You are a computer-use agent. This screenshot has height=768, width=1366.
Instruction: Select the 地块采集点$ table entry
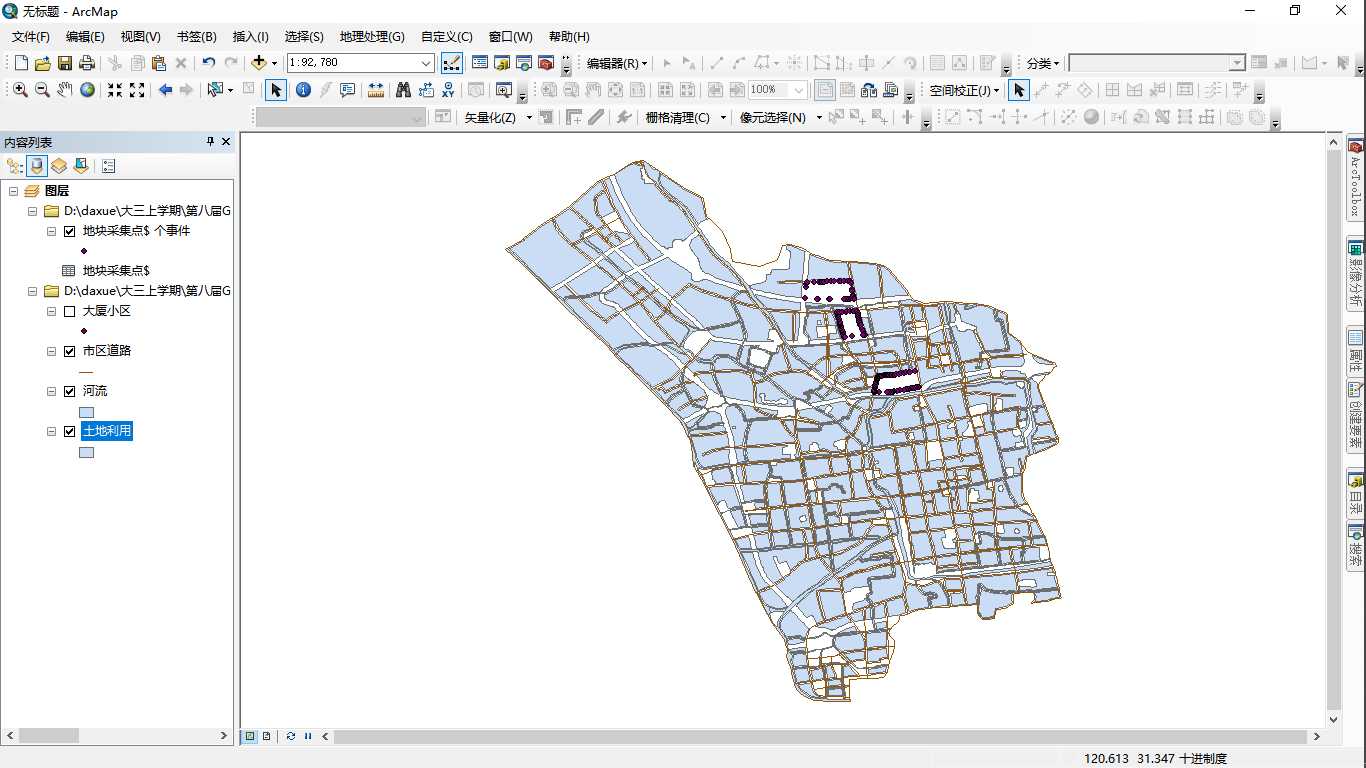click(x=116, y=271)
